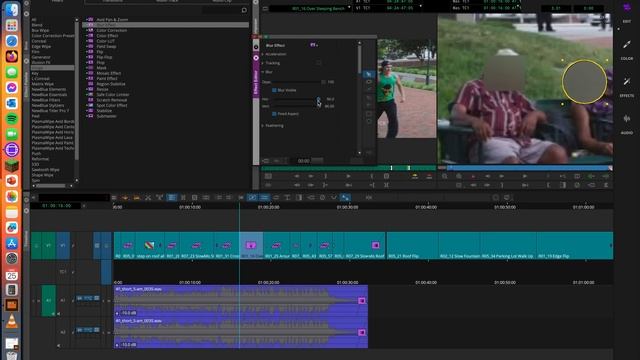
Task: Click the search icon in effect palette
Action: (x=244, y=10)
